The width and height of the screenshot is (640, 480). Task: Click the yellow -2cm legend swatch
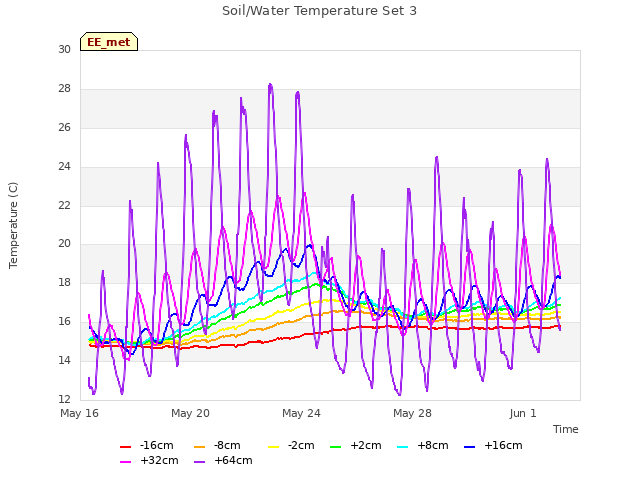tap(273, 447)
